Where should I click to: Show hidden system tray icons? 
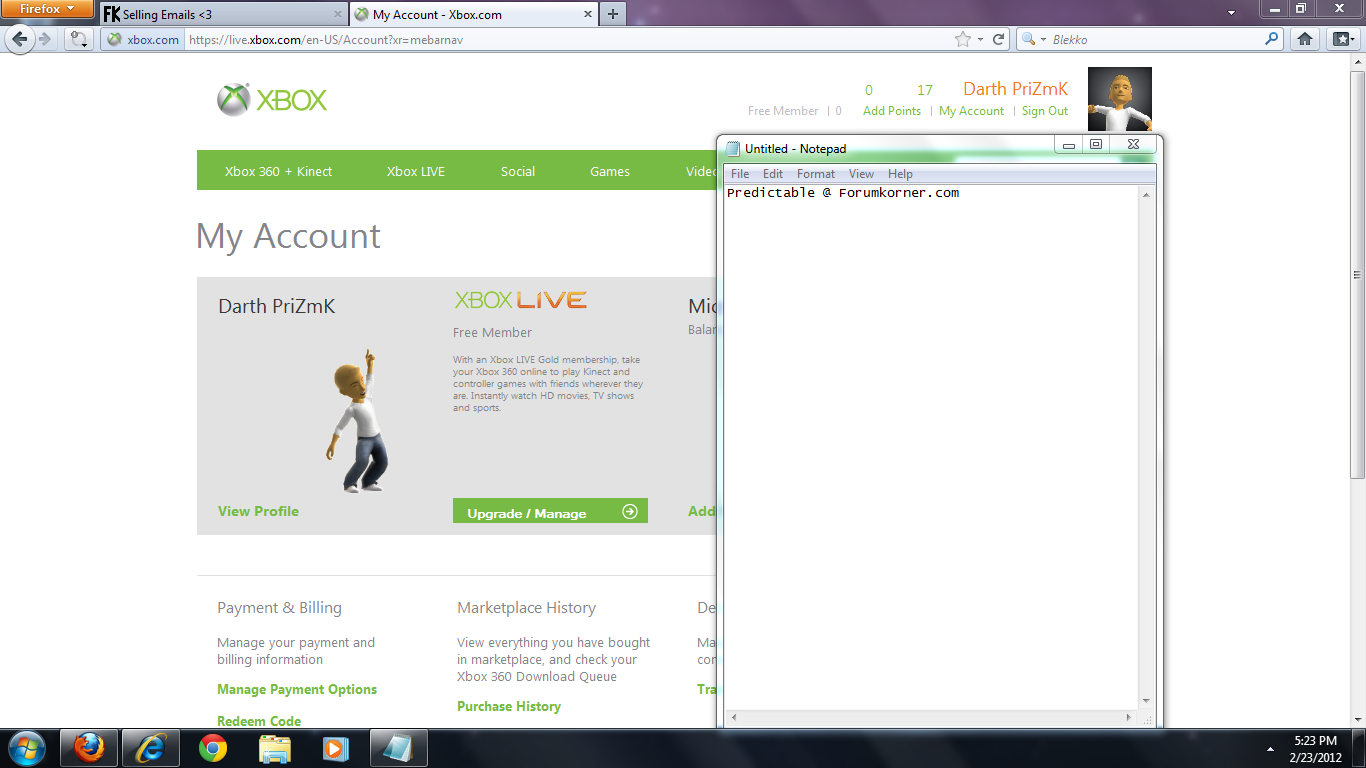point(1270,748)
